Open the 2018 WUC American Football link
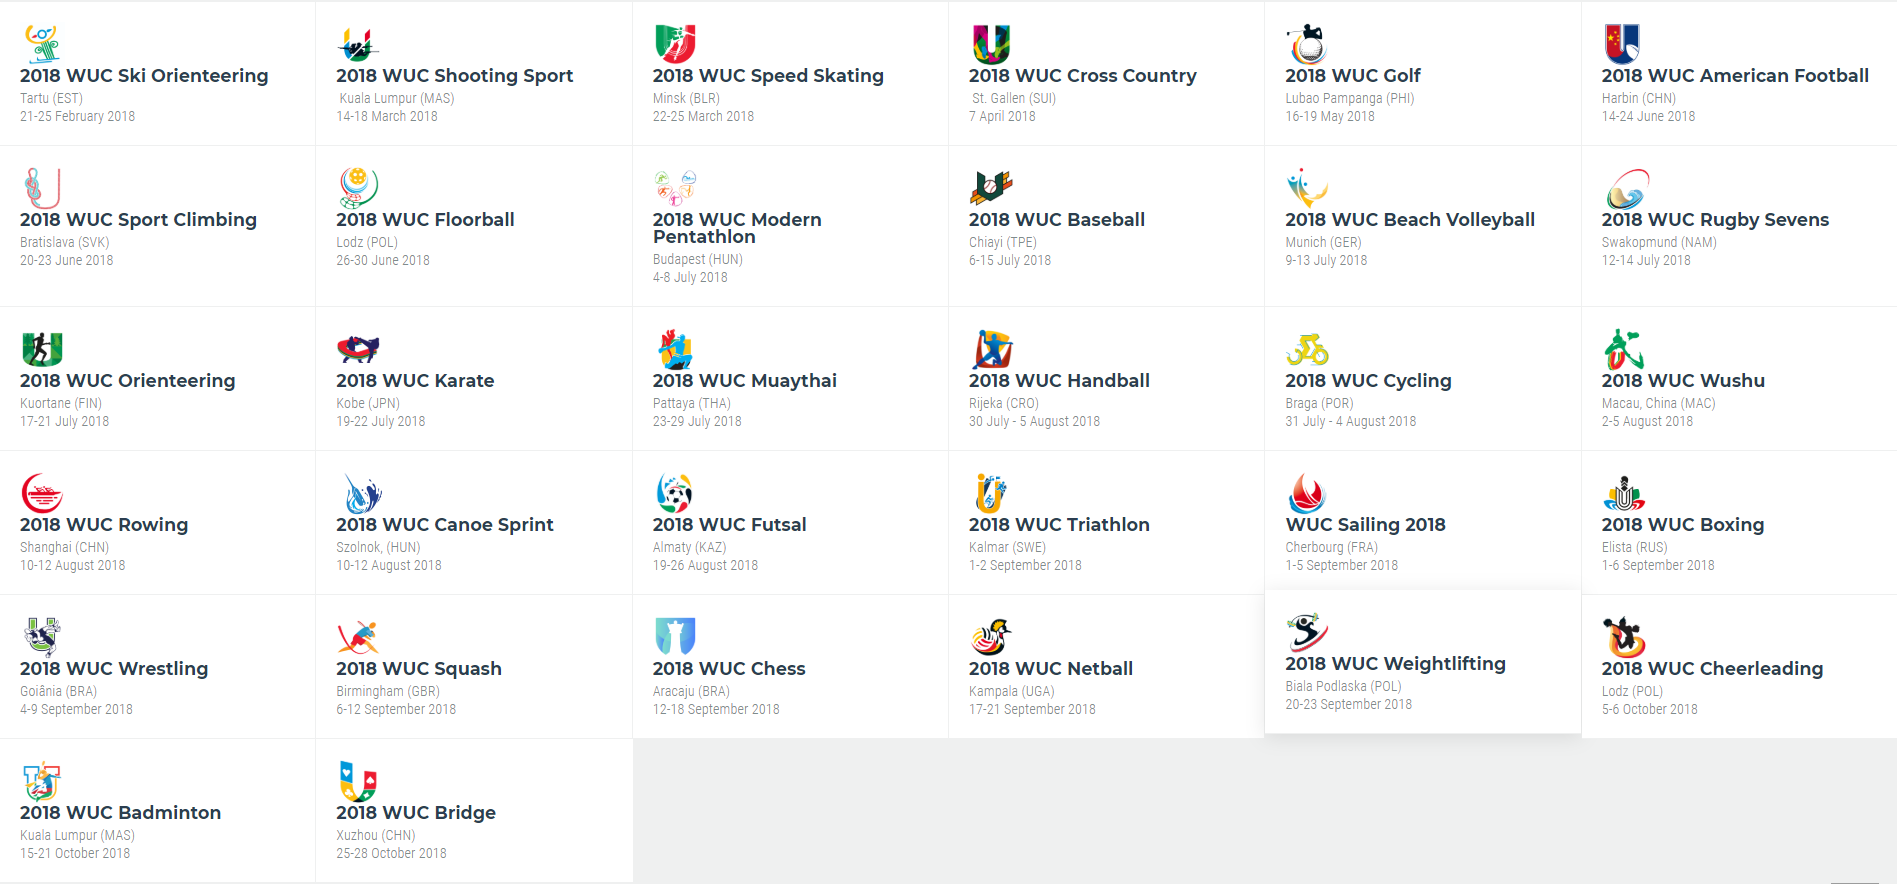Image resolution: width=1897 pixels, height=884 pixels. click(1735, 76)
